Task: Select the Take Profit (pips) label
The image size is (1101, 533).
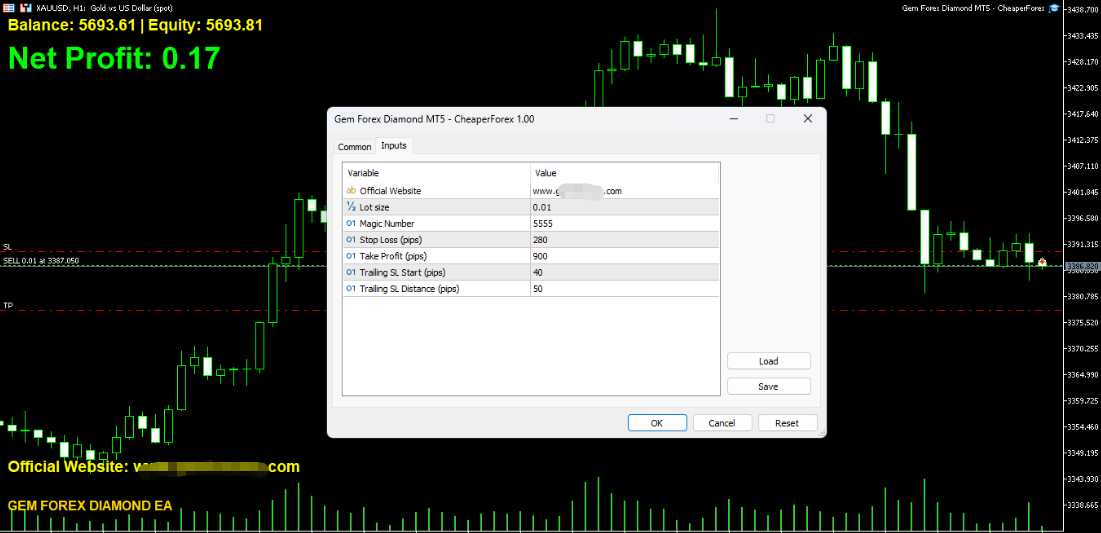Action: [393, 256]
